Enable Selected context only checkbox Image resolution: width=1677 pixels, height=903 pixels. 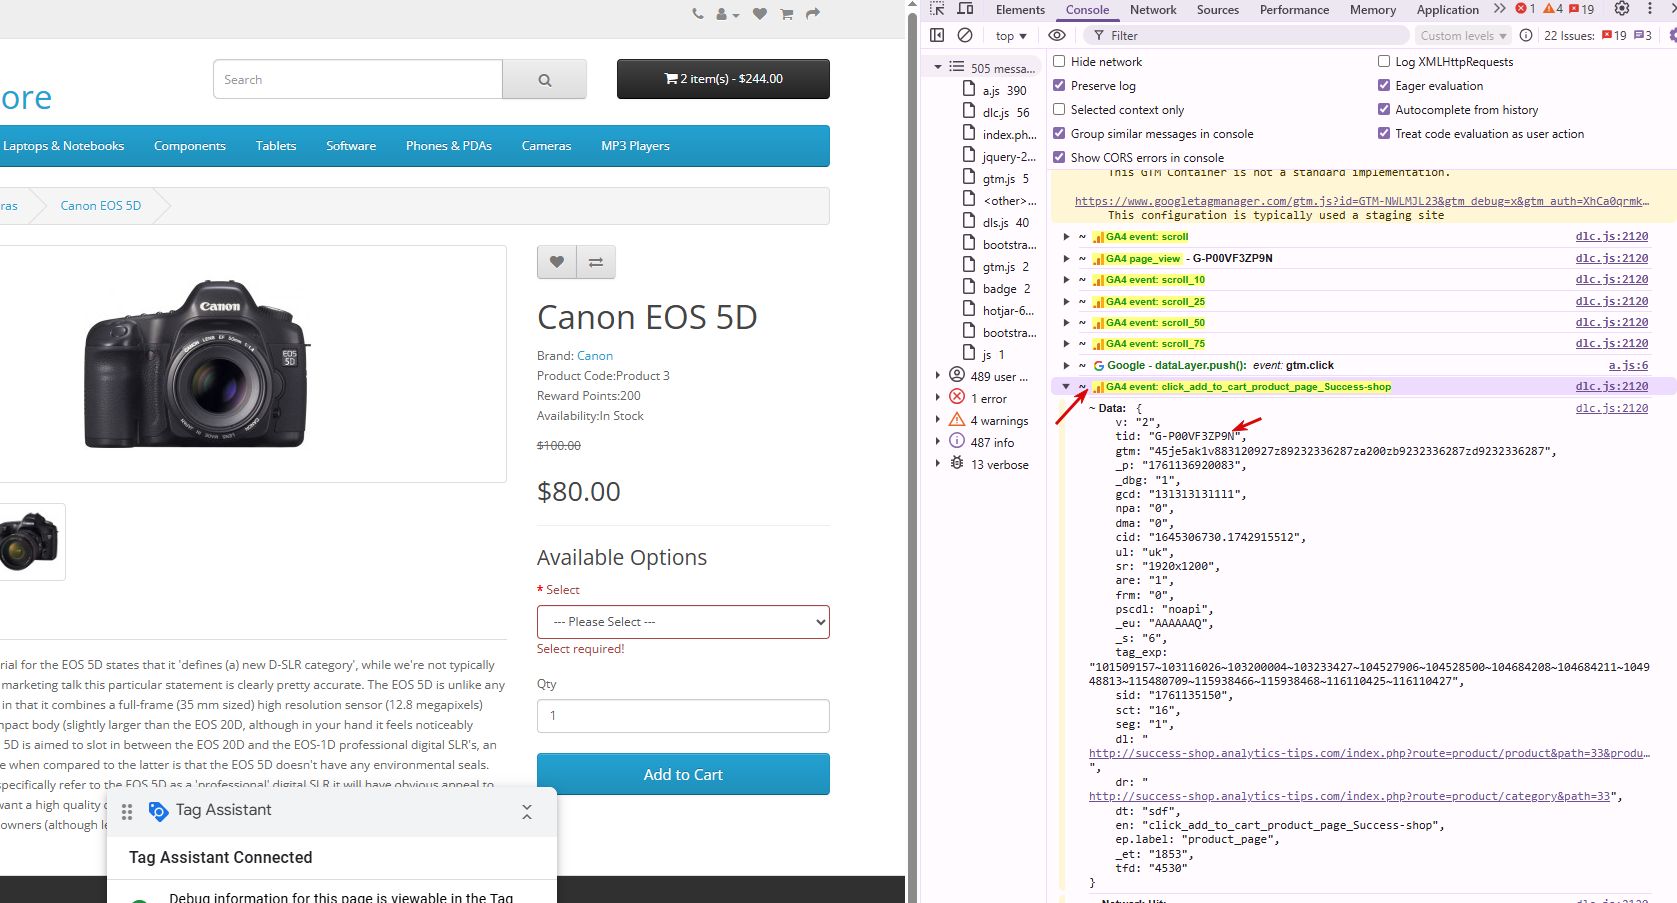(x=1059, y=110)
